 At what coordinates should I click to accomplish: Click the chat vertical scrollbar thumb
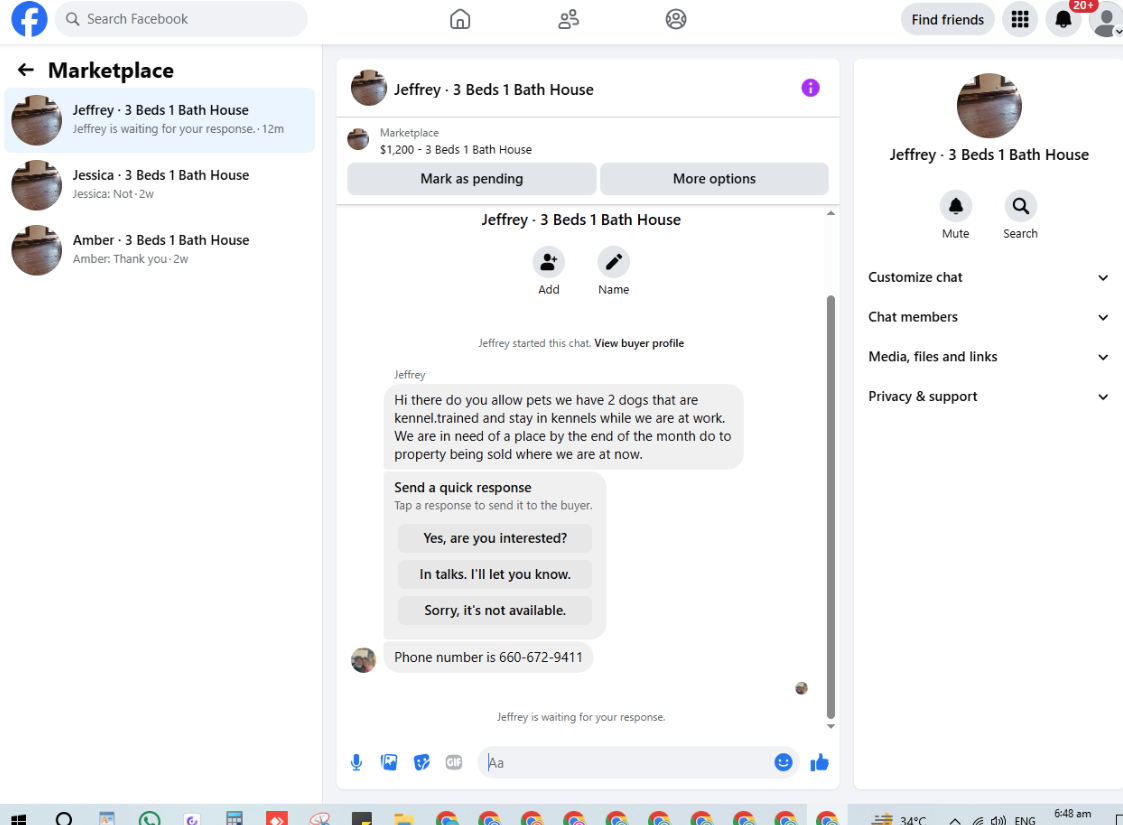coord(831,506)
